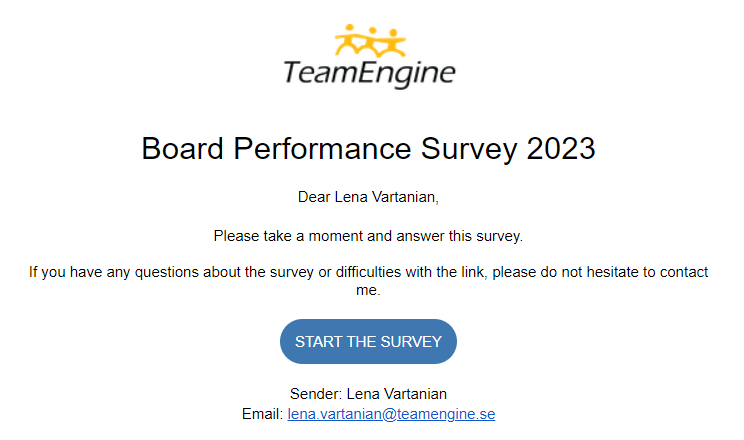Click the TeamEngine wordmark text
The image size is (744, 440).
pos(369,73)
